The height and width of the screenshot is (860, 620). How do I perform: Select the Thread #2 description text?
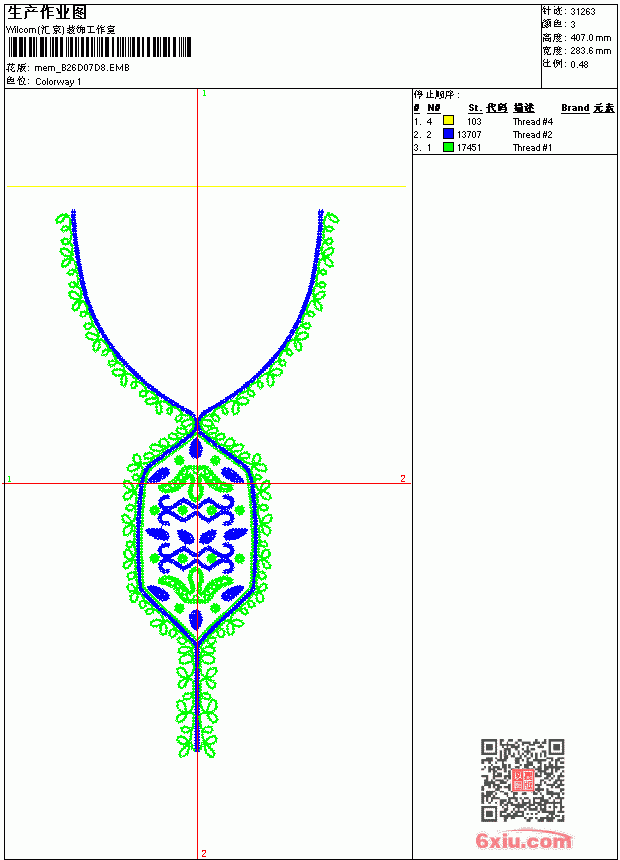point(532,134)
